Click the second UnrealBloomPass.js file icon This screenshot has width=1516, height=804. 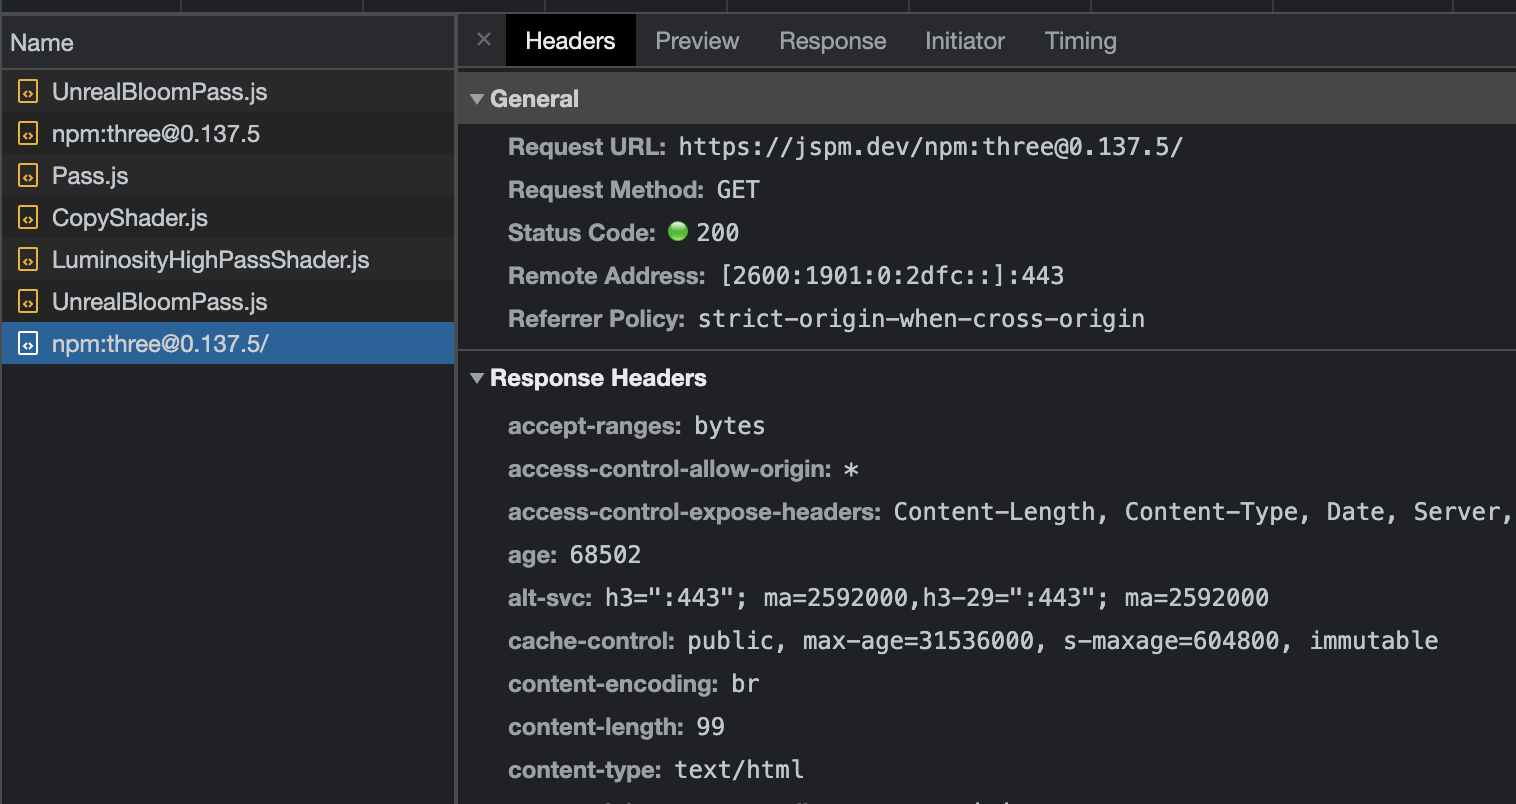[27, 301]
